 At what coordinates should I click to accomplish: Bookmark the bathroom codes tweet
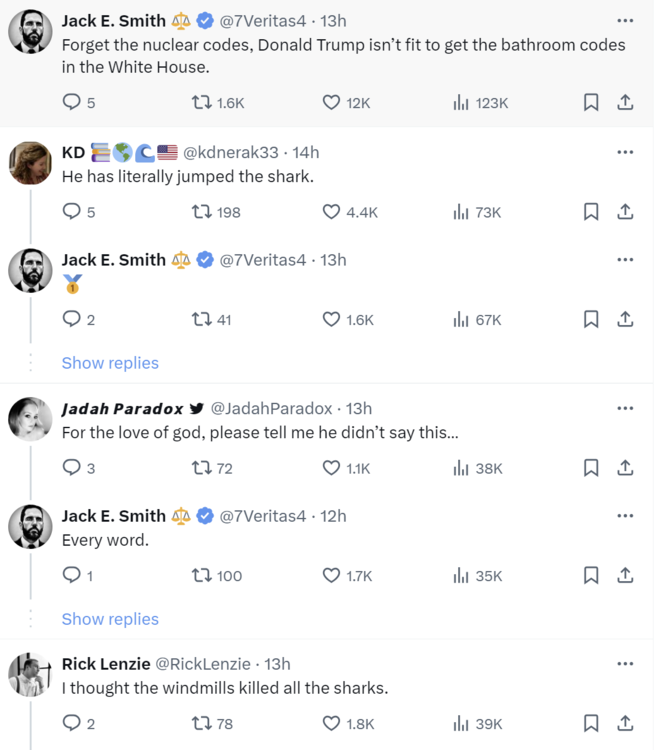(x=591, y=102)
